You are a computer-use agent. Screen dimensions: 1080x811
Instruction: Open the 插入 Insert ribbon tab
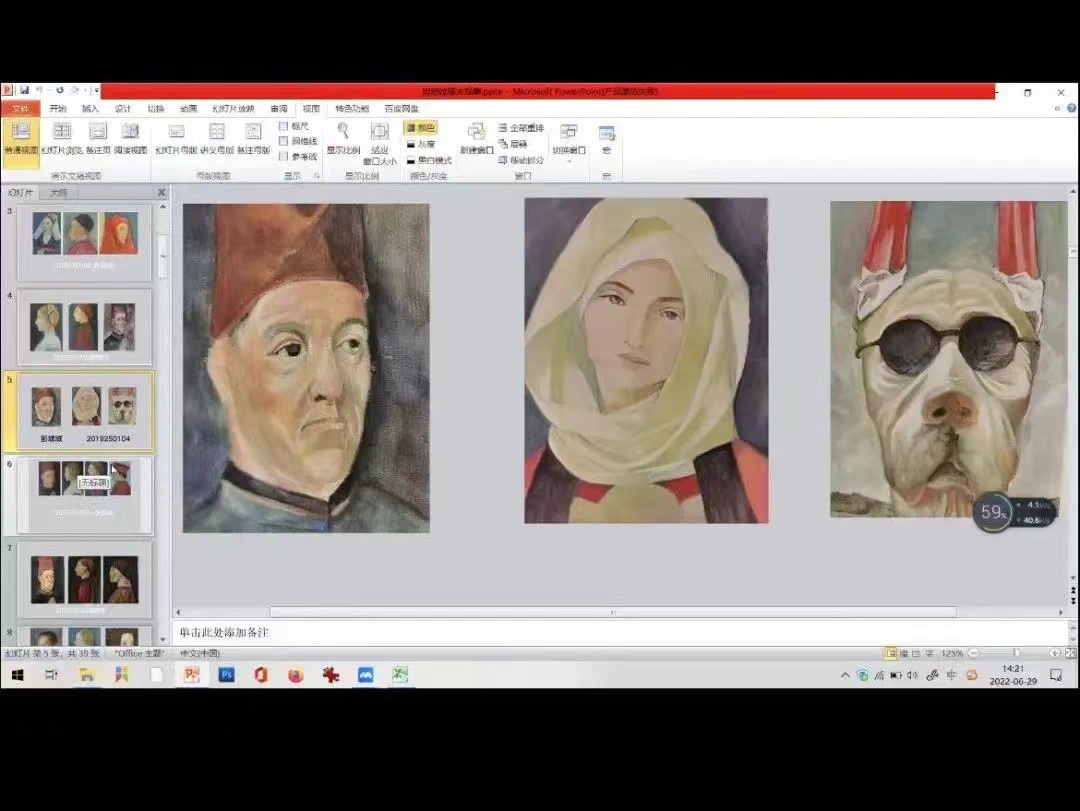click(90, 108)
